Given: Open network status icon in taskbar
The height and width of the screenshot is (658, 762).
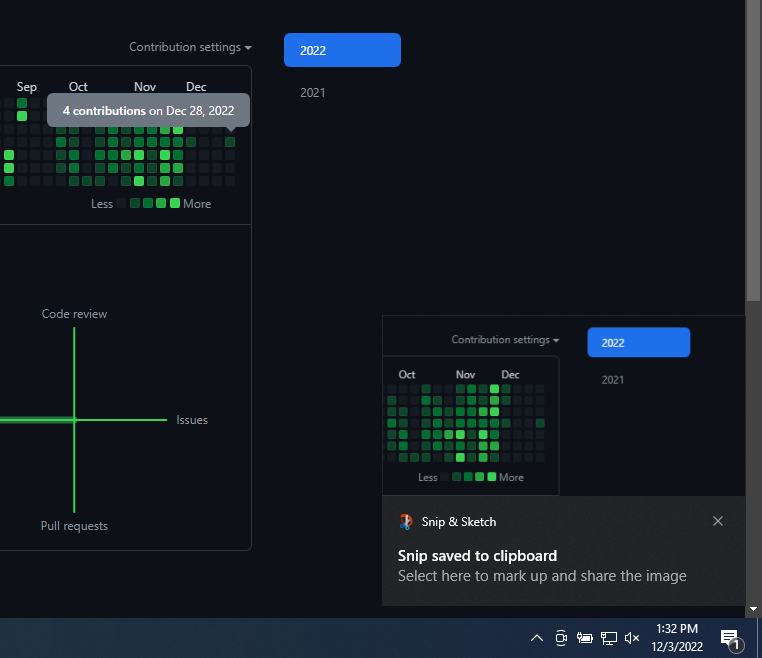Looking at the screenshot, I should pyautogui.click(x=608, y=638).
